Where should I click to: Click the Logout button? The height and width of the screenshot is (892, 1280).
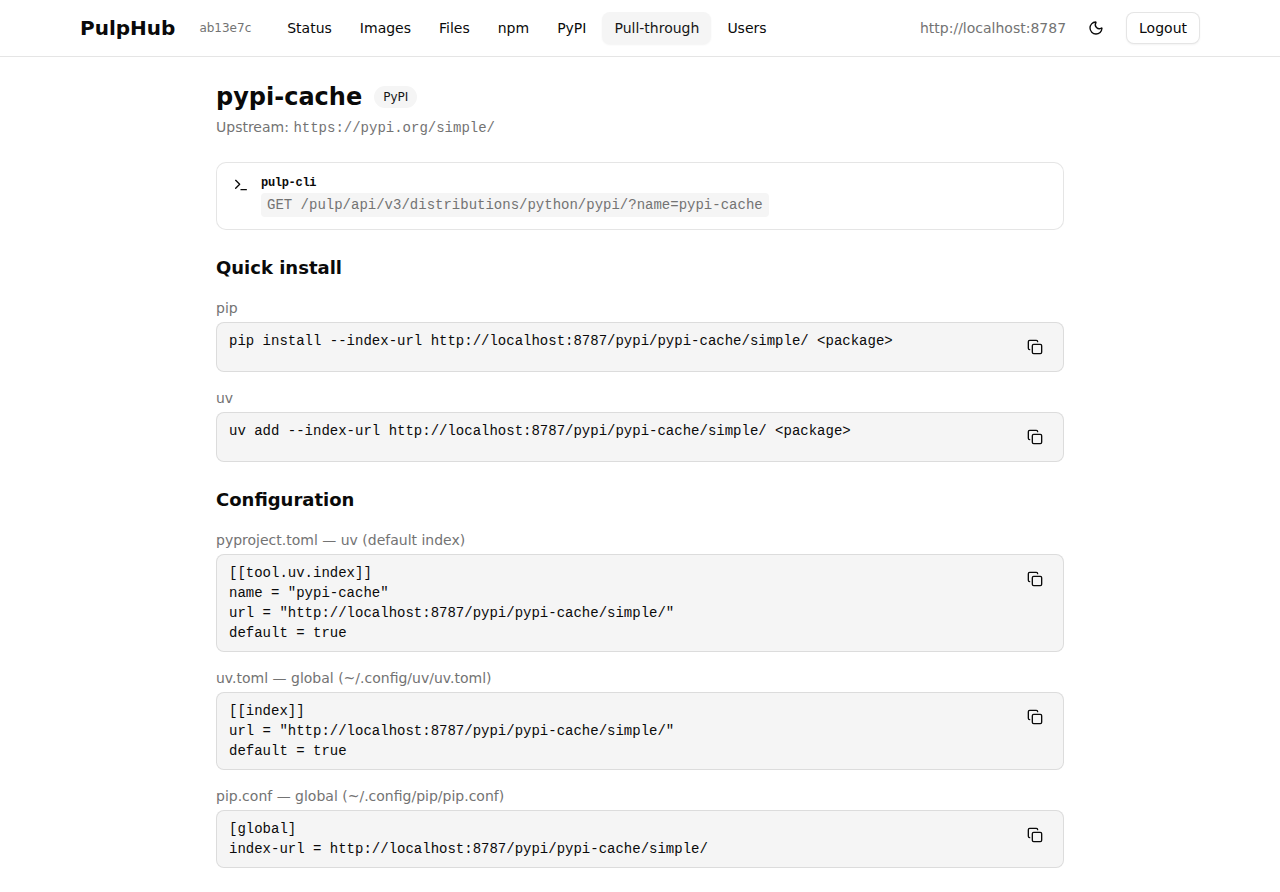[1162, 28]
